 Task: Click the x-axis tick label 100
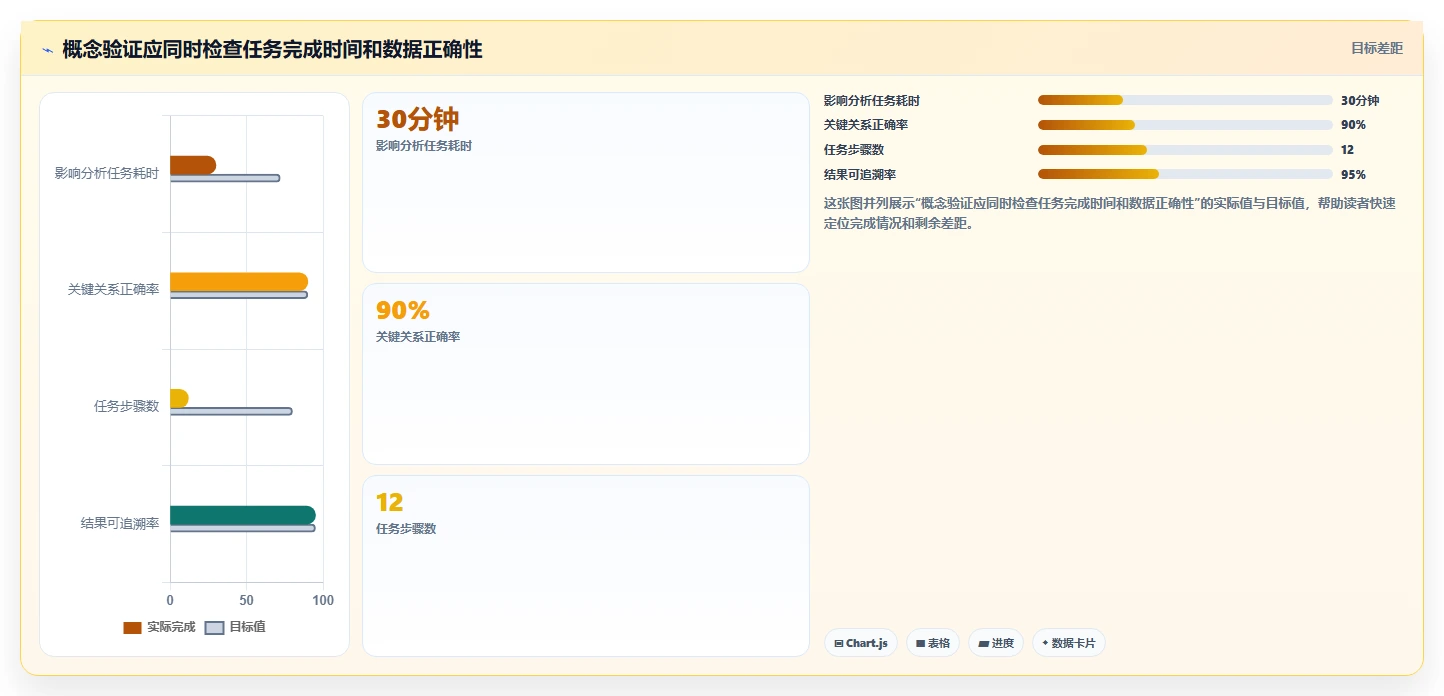(x=322, y=600)
